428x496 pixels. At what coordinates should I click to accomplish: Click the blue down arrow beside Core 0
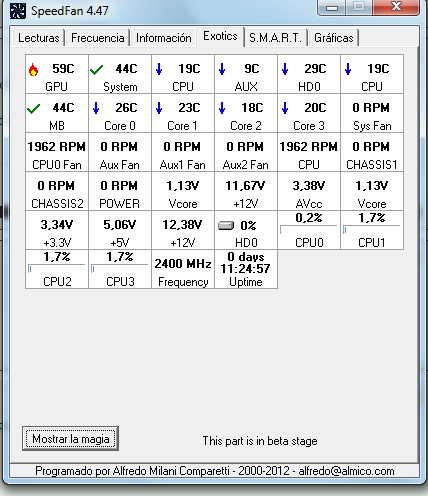(96, 108)
